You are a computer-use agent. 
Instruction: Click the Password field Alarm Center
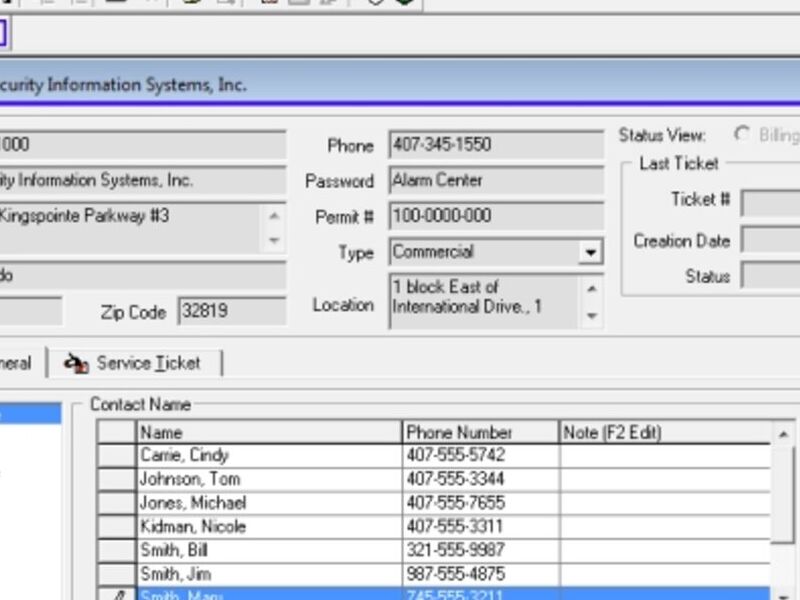coord(496,181)
